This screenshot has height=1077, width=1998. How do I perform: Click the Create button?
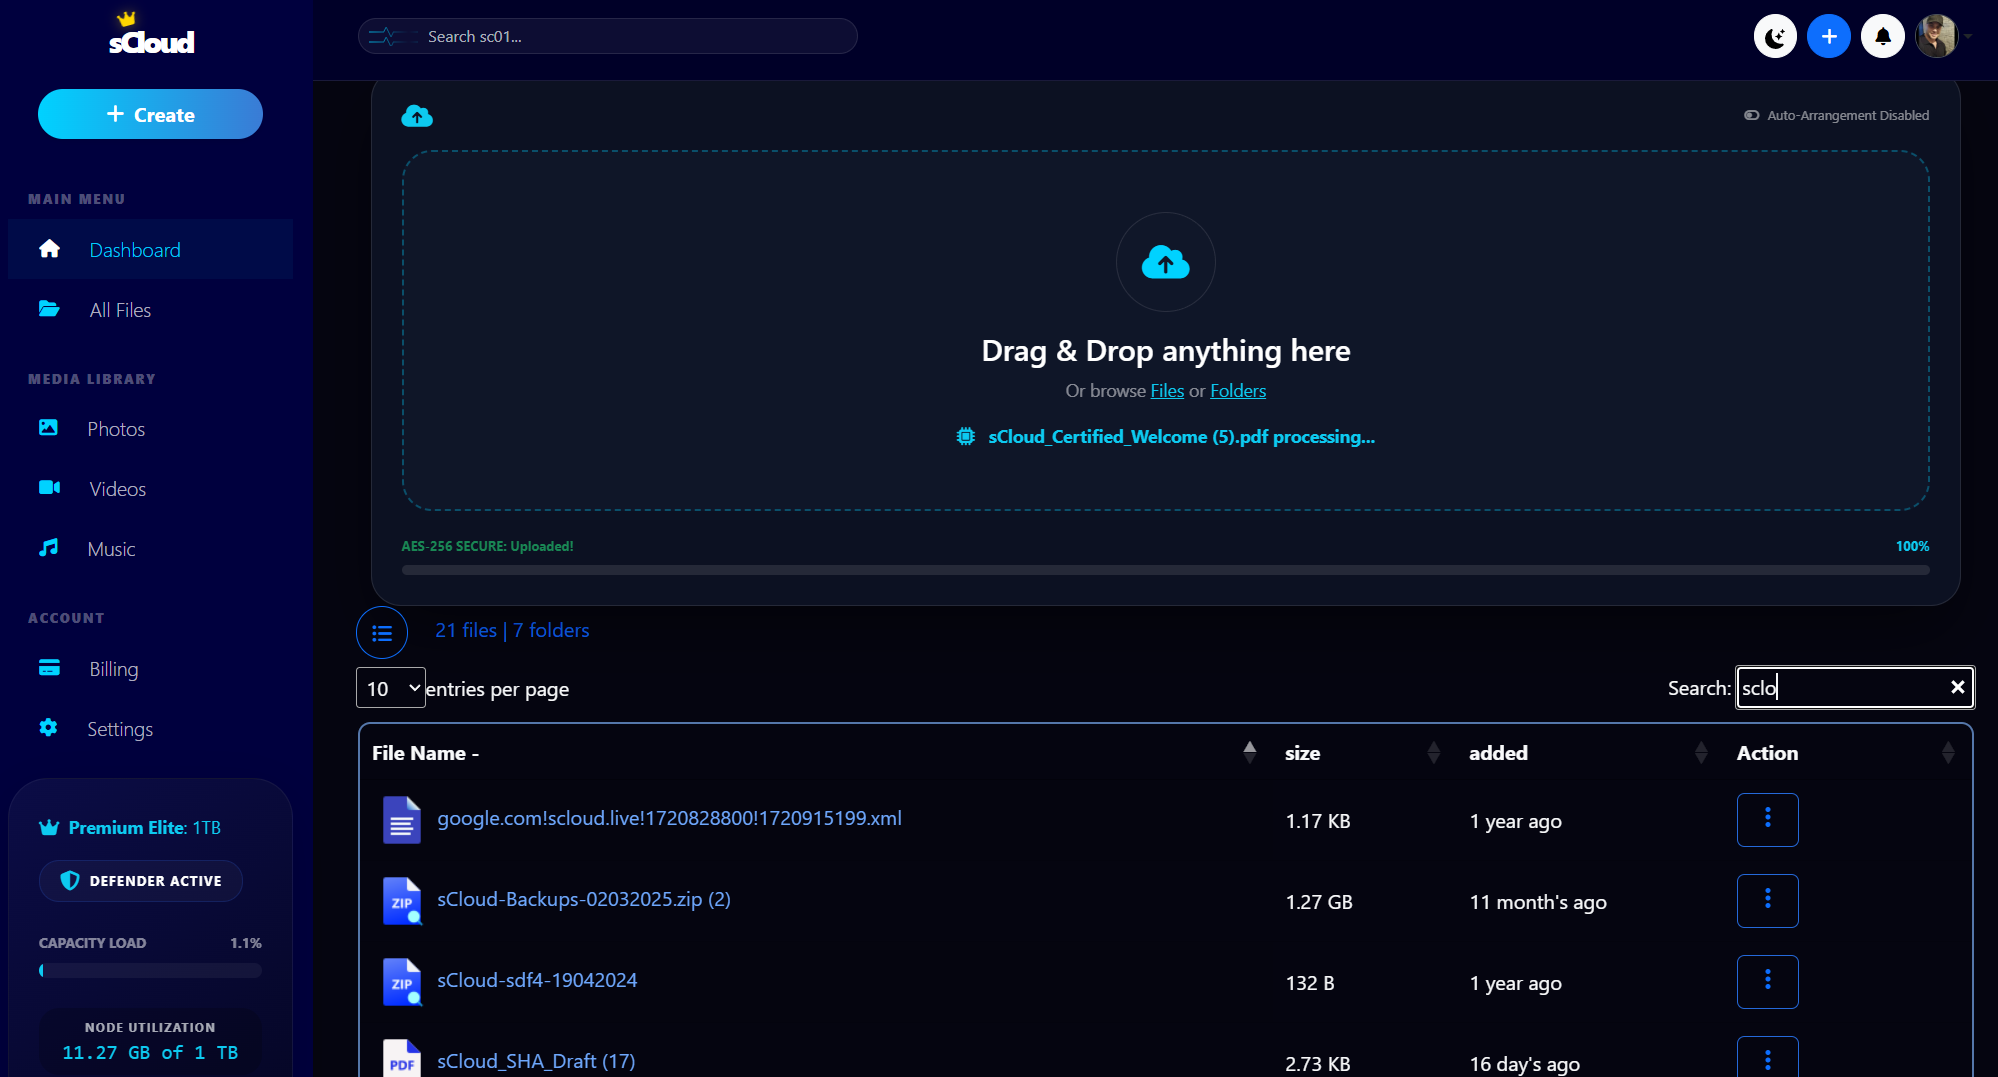pyautogui.click(x=150, y=114)
